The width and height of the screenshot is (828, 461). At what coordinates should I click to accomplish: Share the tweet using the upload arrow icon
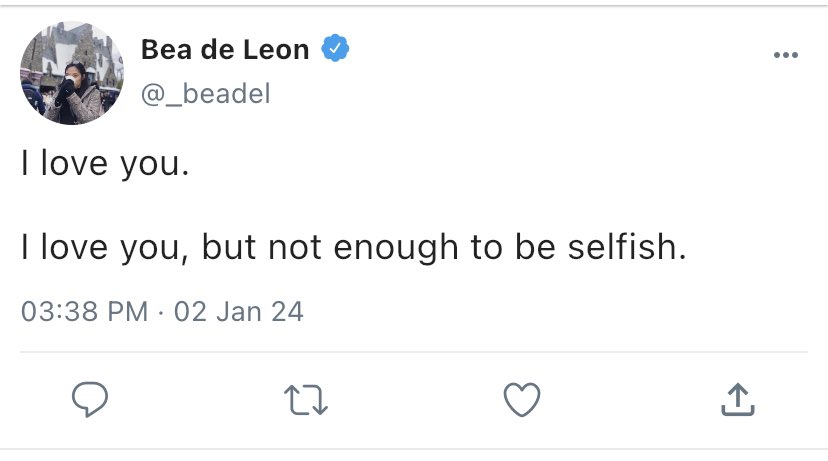738,399
